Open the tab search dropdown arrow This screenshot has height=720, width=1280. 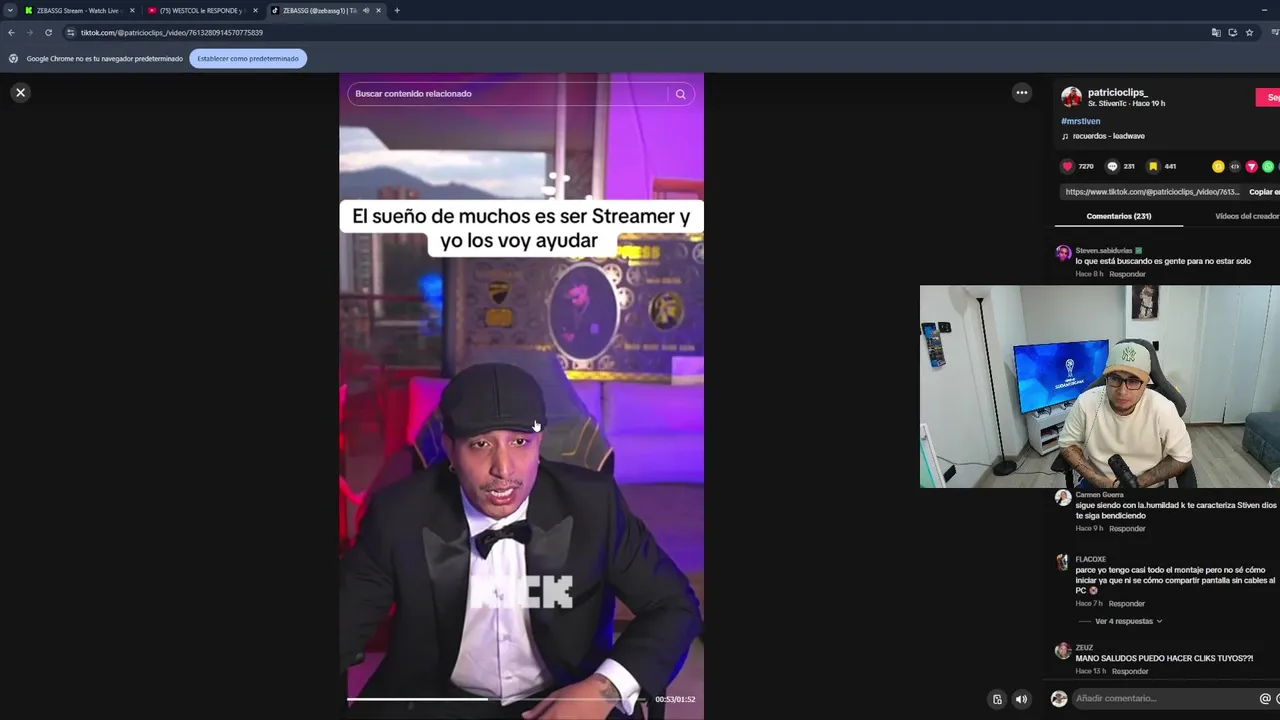point(10,10)
